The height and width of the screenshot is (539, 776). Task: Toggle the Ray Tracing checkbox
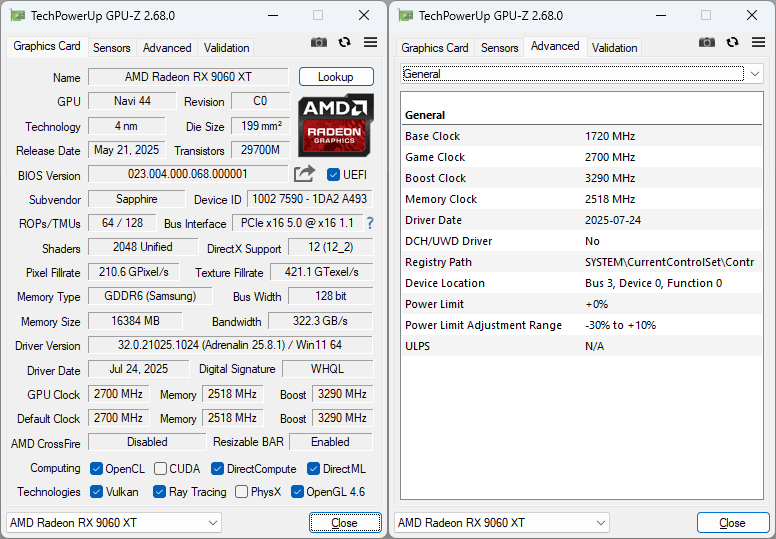coord(159,492)
